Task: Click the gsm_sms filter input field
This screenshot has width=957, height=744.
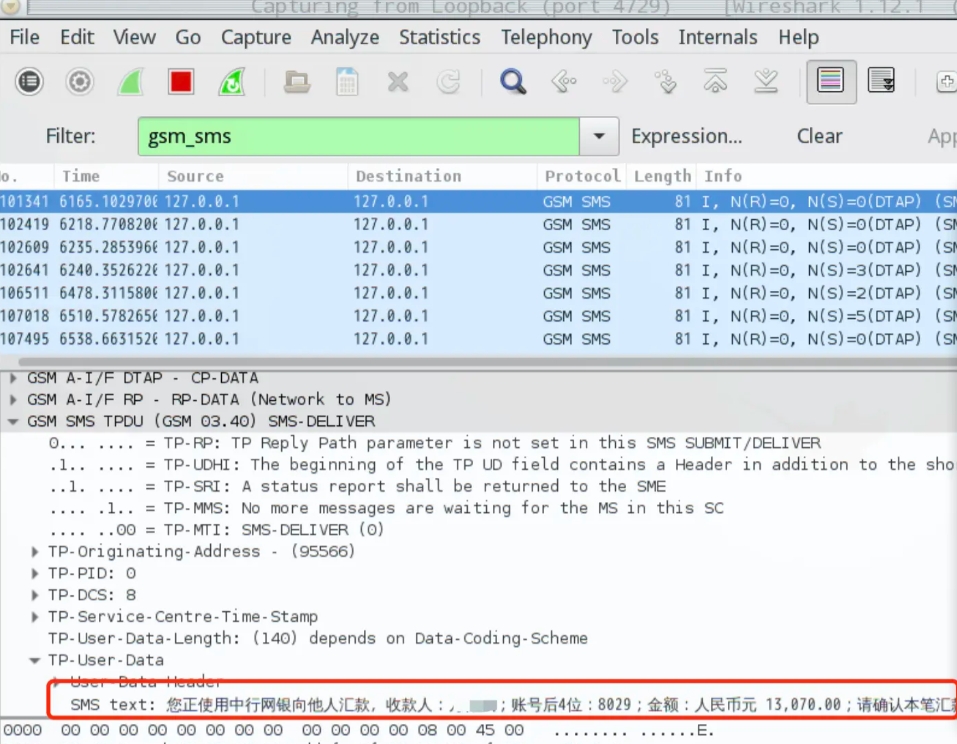Action: (358, 136)
